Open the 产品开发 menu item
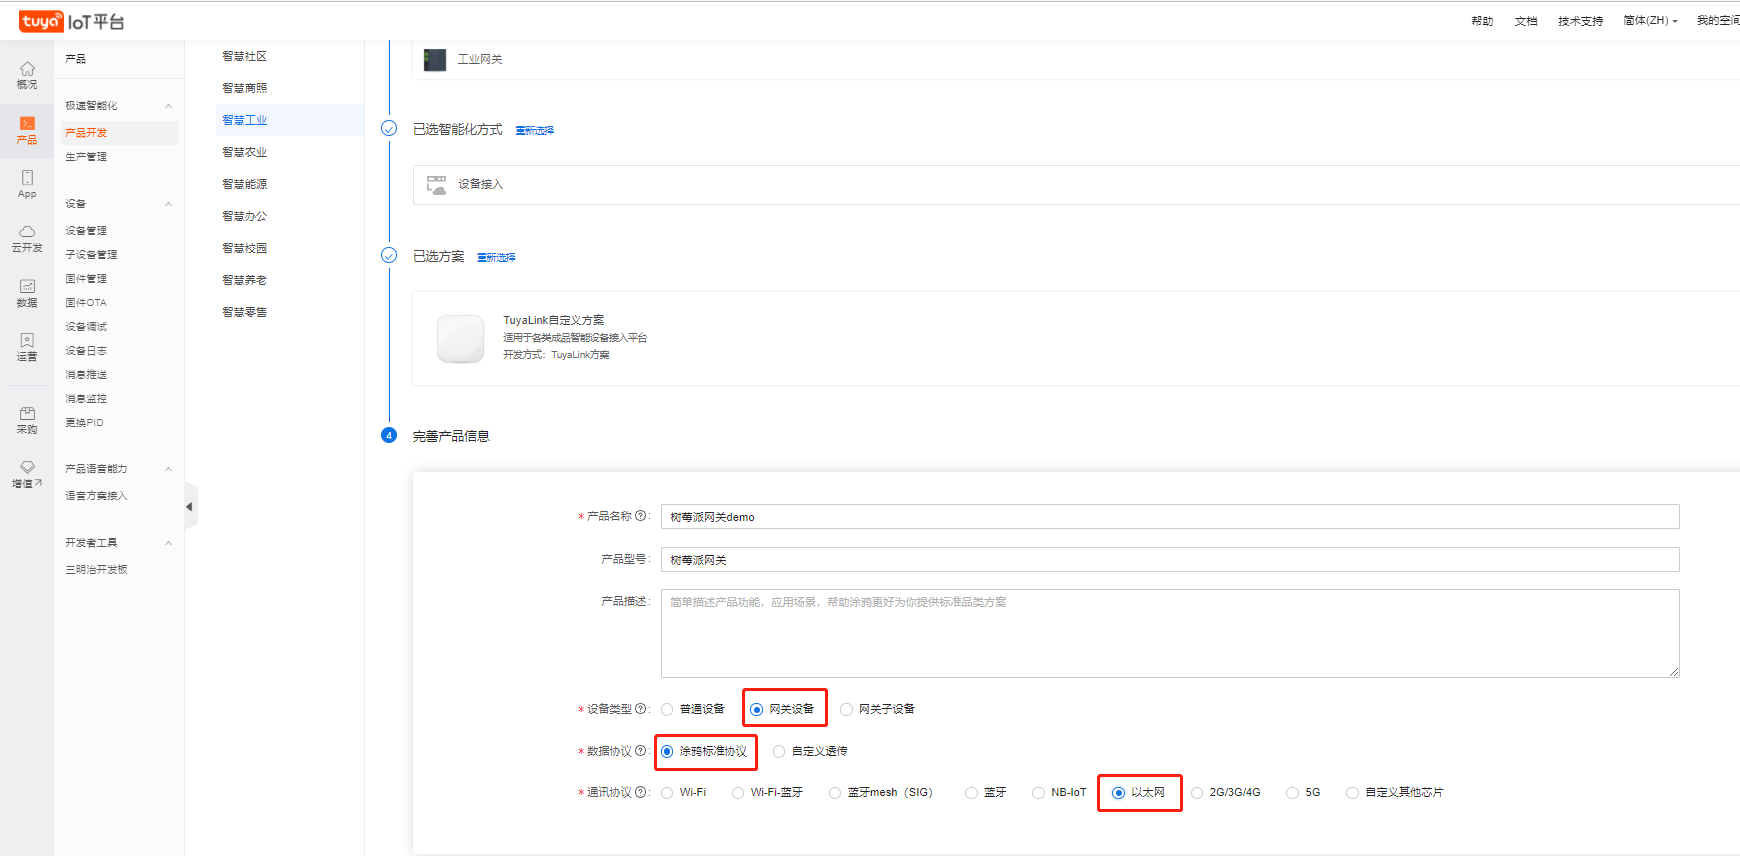The height and width of the screenshot is (856, 1740). click(119, 133)
